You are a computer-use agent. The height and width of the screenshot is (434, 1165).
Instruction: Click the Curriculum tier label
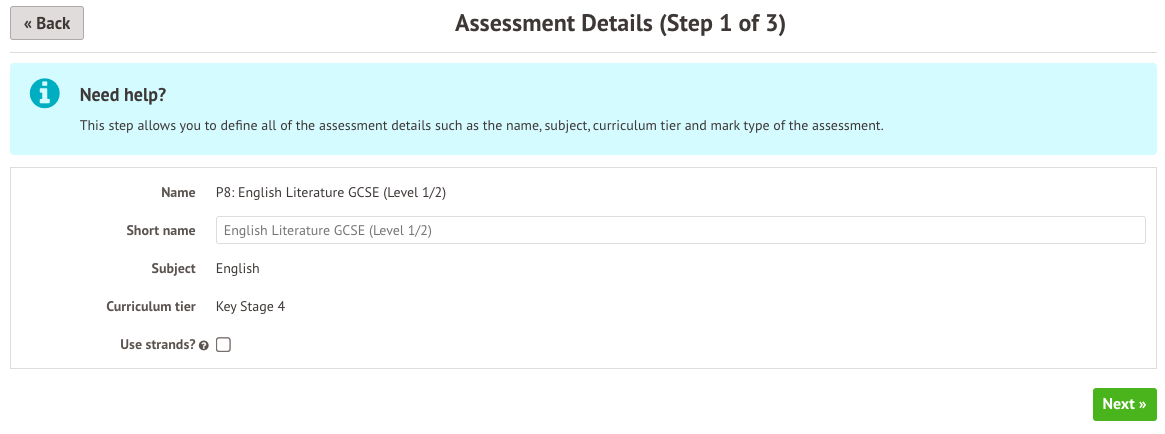pyautogui.click(x=151, y=306)
